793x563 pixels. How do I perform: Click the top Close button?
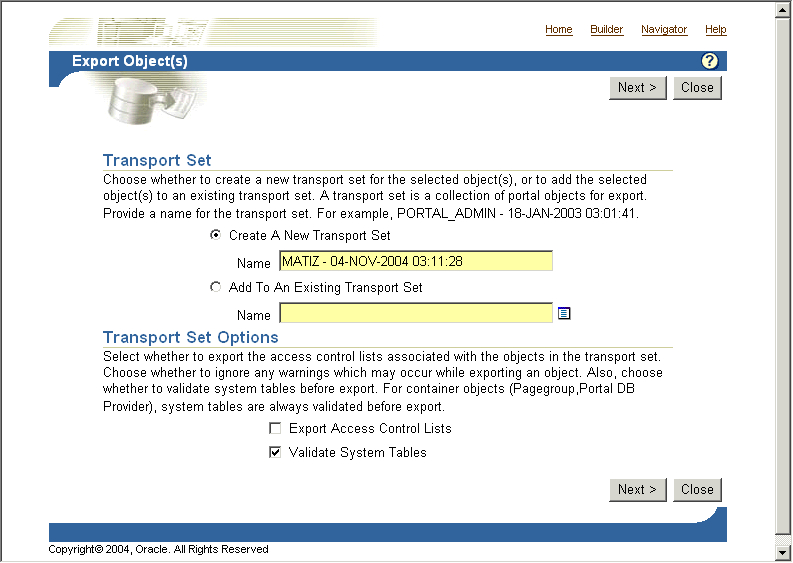[x=697, y=88]
